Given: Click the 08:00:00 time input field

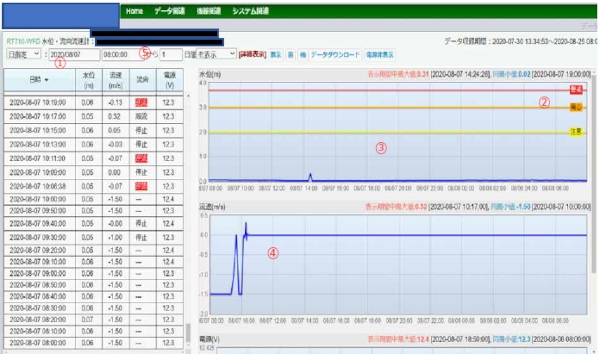Looking at the screenshot, I should (121, 54).
